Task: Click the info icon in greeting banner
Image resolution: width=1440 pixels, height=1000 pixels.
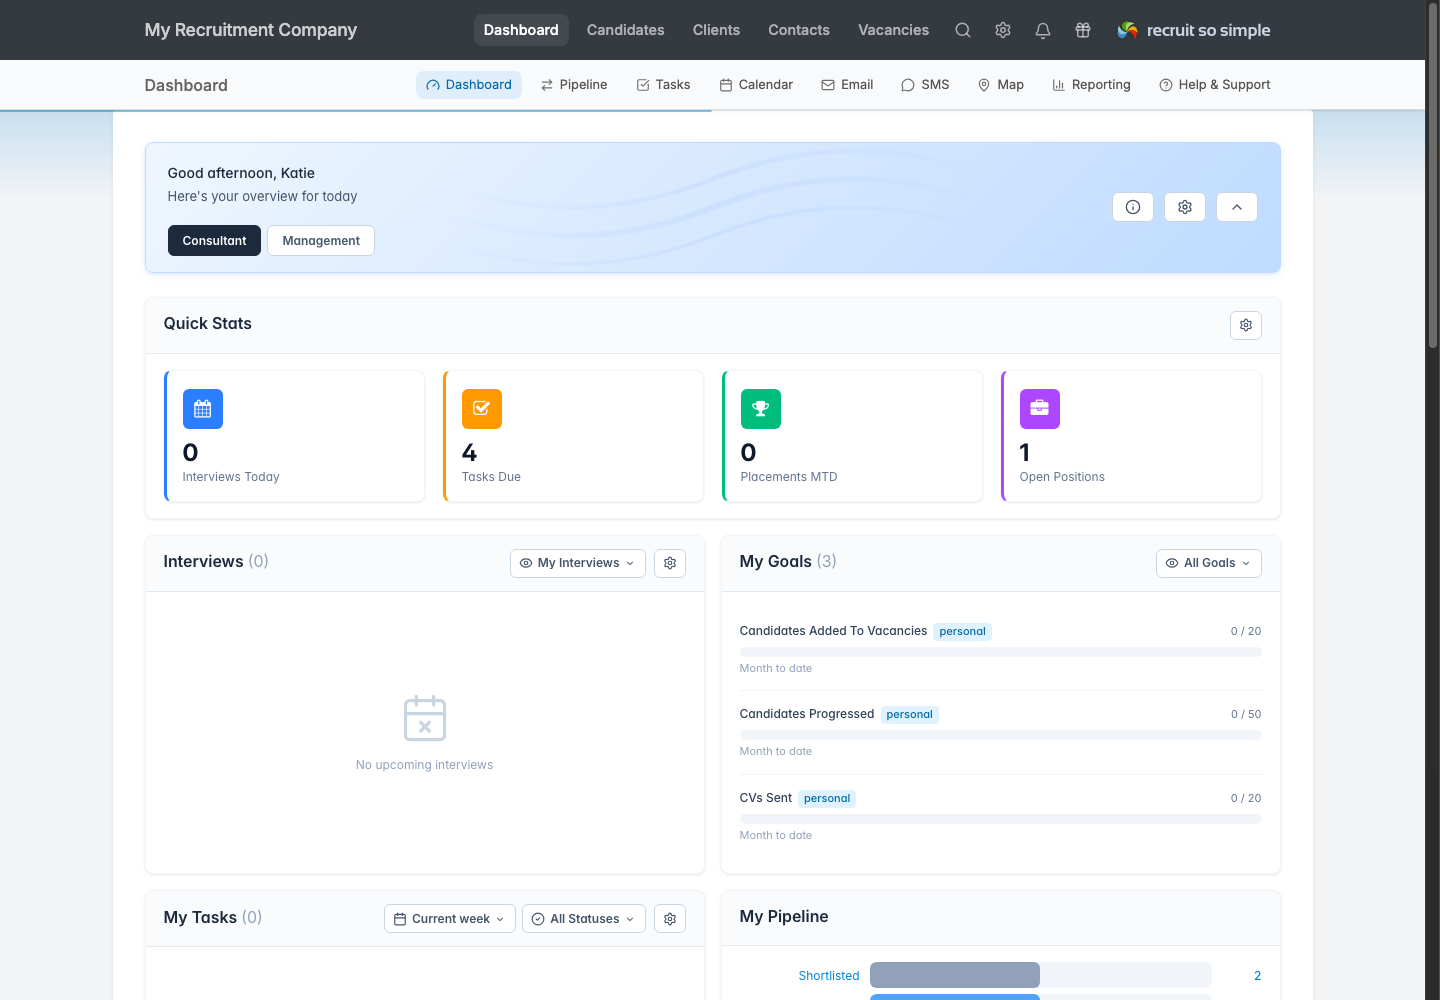Action: (1133, 207)
